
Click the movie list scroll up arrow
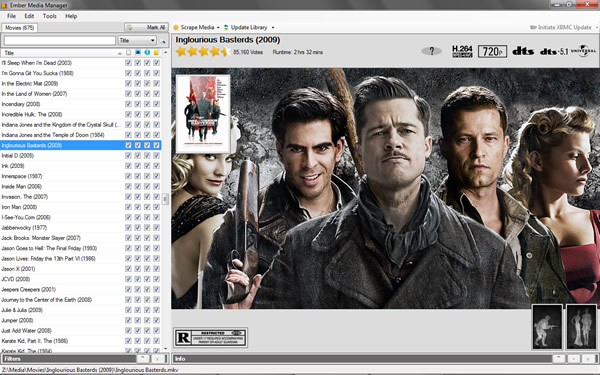tap(165, 52)
